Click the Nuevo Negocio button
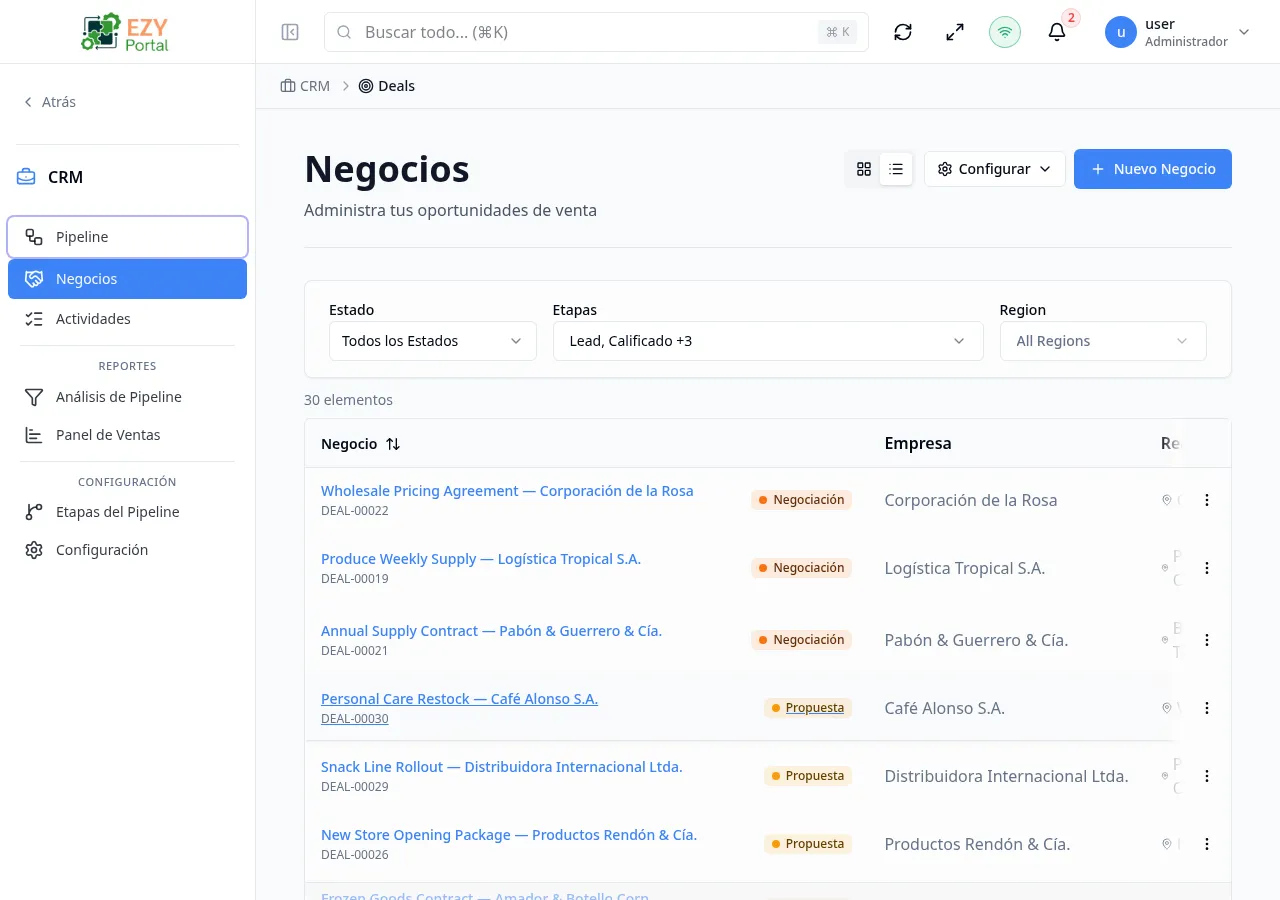This screenshot has height=900, width=1280. coord(1153,169)
